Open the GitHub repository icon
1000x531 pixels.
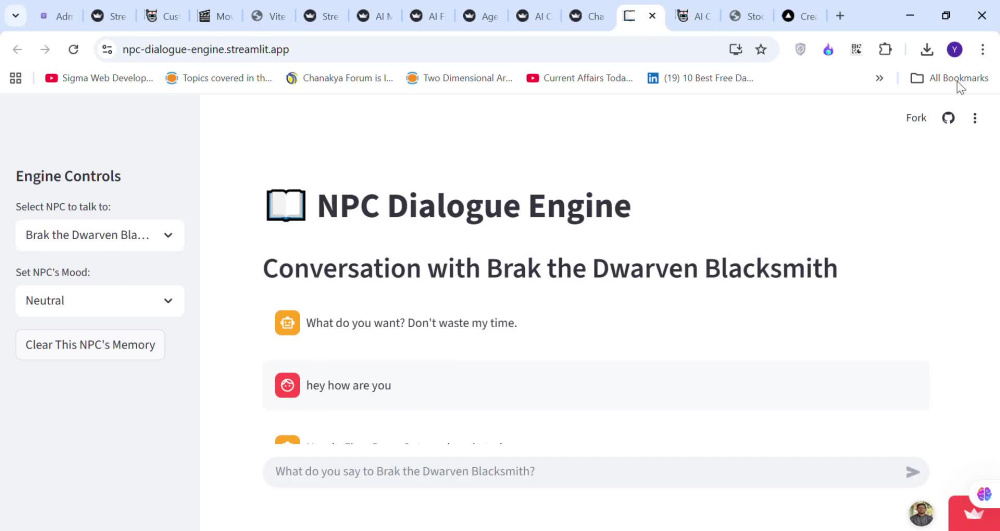coord(948,118)
